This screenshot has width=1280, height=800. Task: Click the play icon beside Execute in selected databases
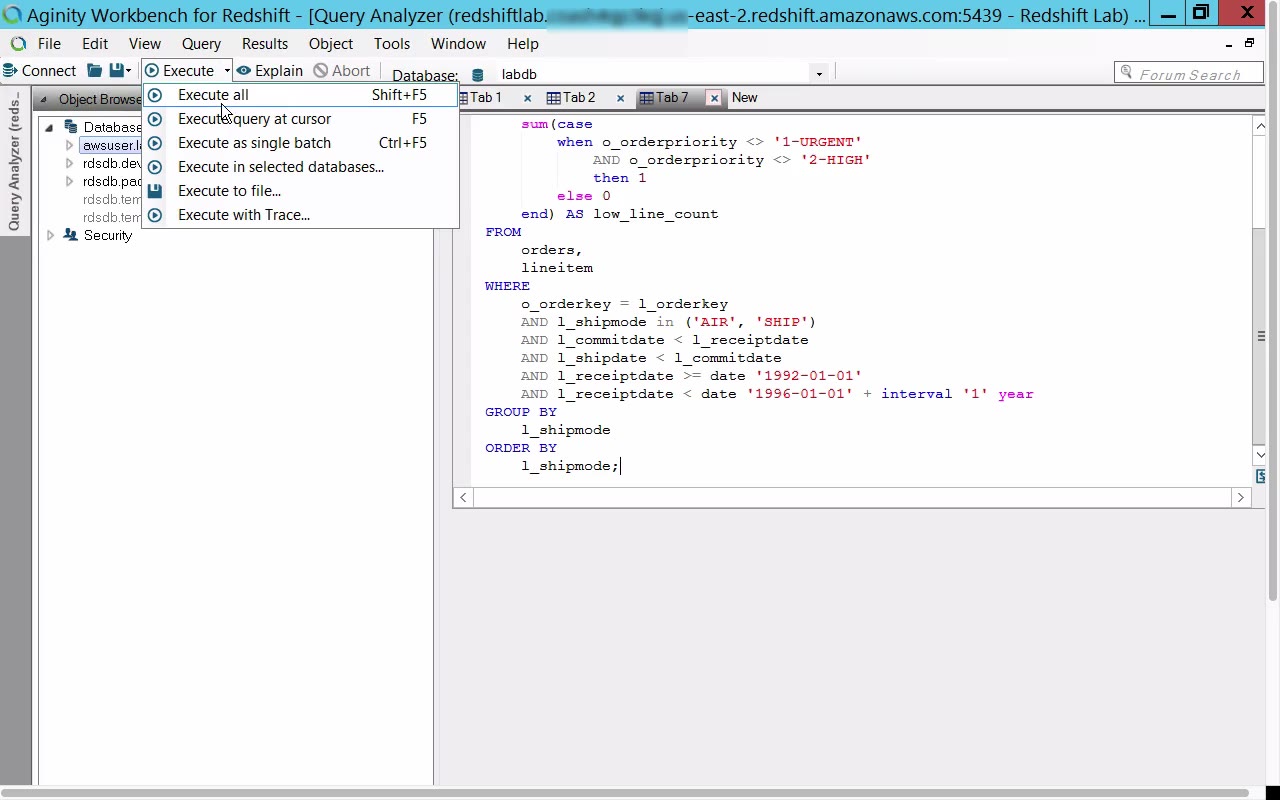pos(155,167)
